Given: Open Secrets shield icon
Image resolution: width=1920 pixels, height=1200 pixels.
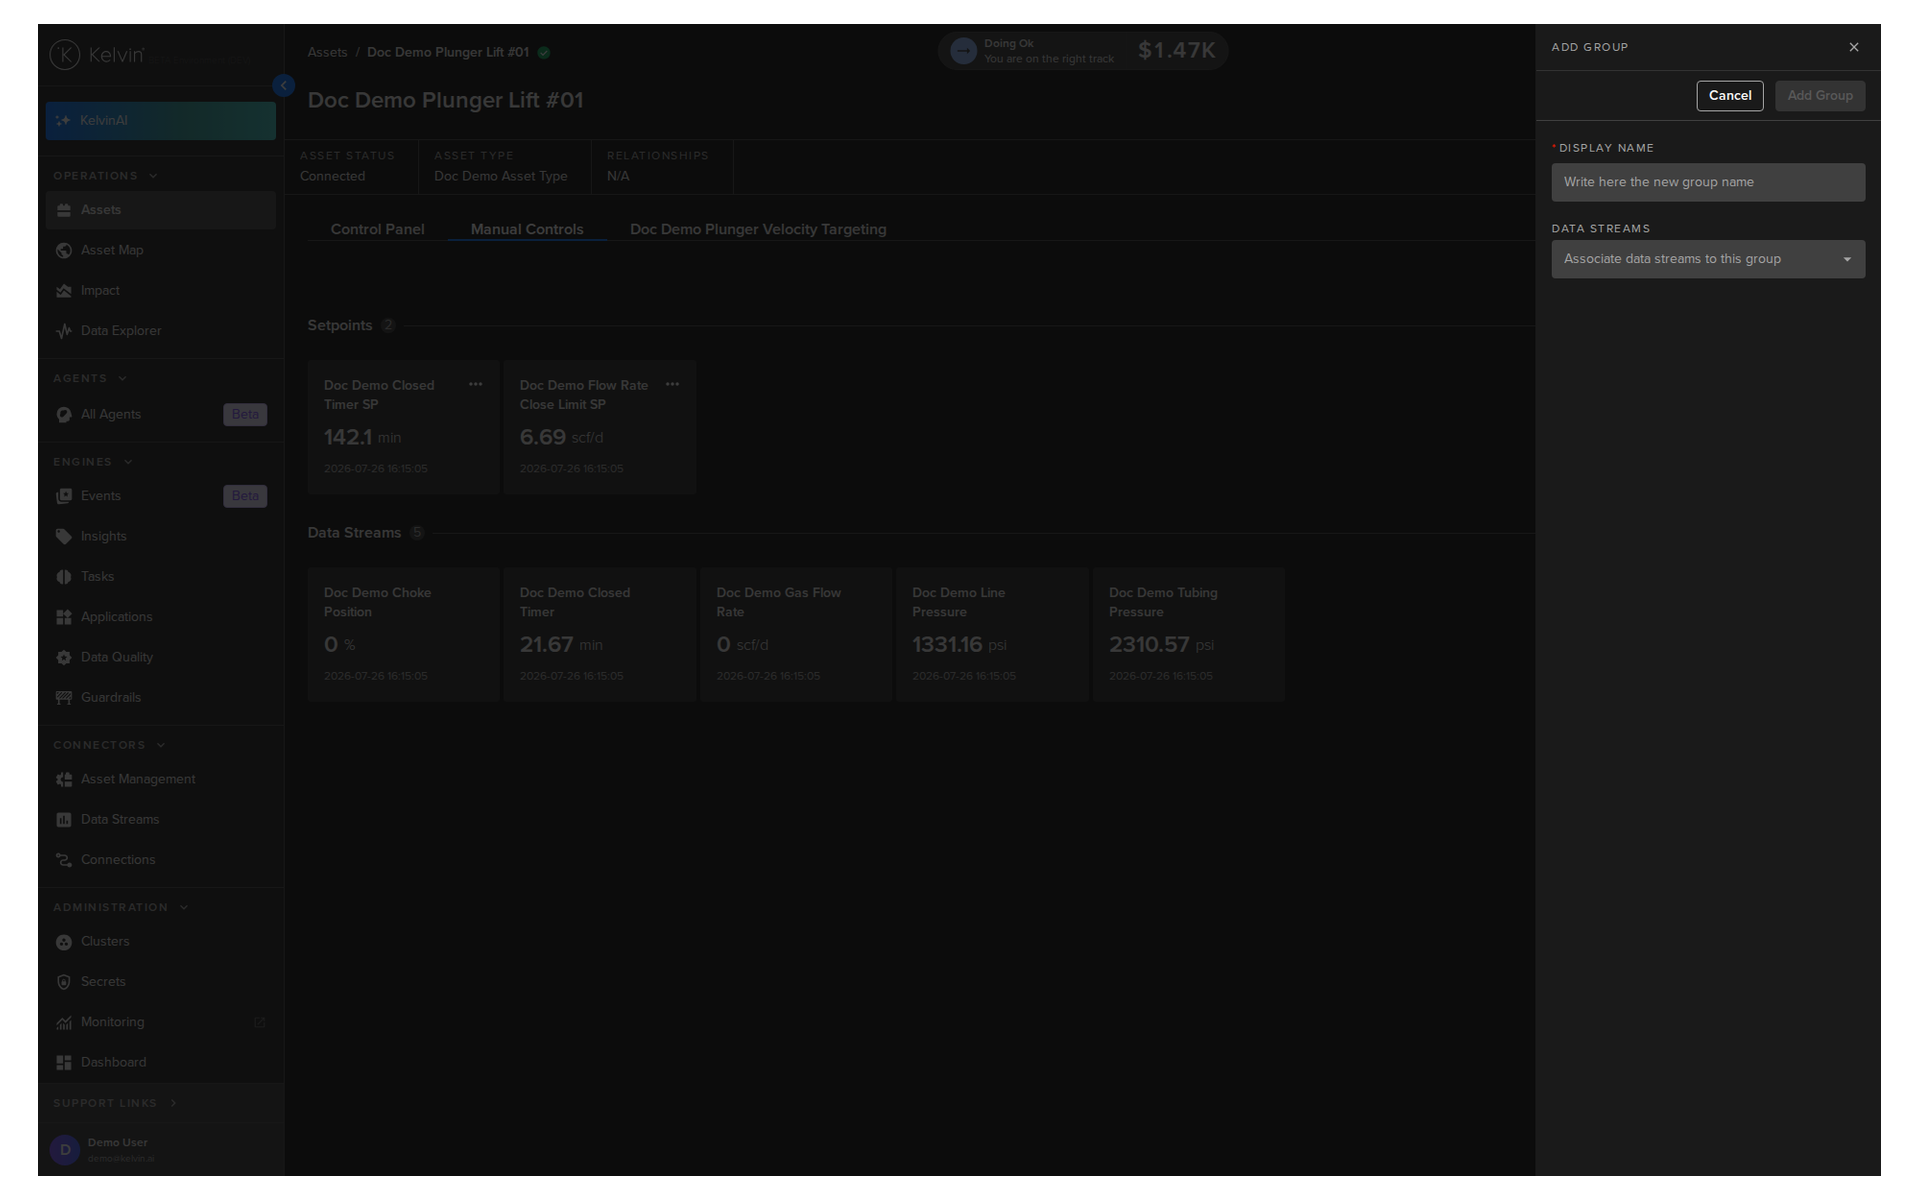Looking at the screenshot, I should [x=64, y=982].
